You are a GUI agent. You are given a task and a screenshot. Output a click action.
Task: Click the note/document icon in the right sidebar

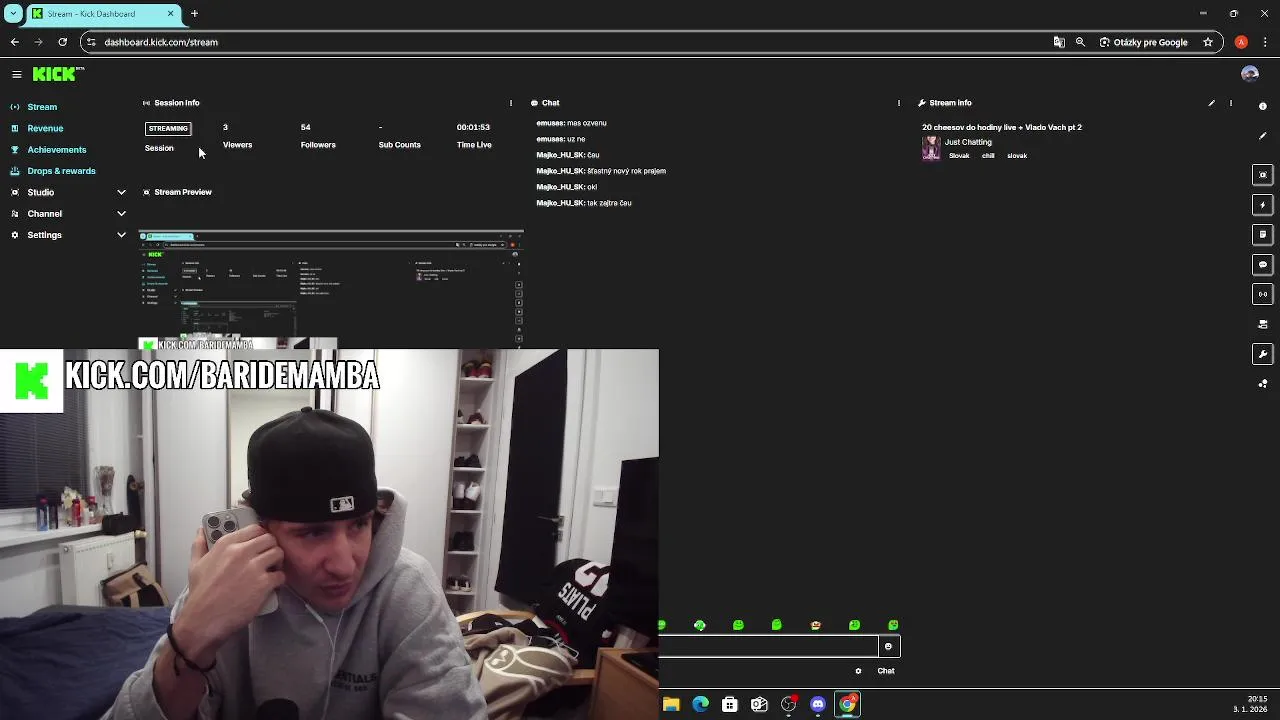1263,235
